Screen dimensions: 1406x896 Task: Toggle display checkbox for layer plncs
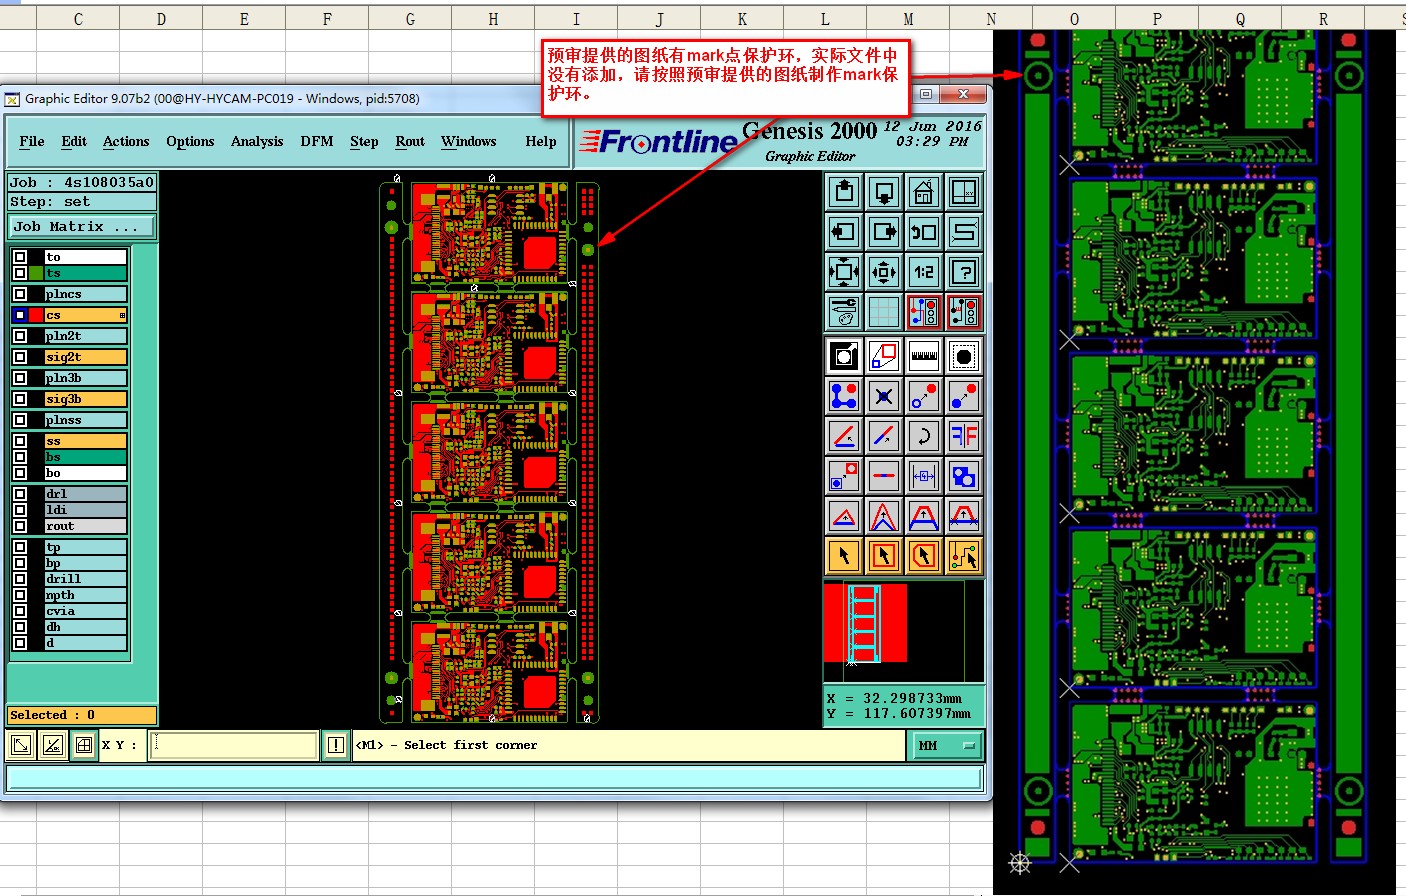click(20, 294)
